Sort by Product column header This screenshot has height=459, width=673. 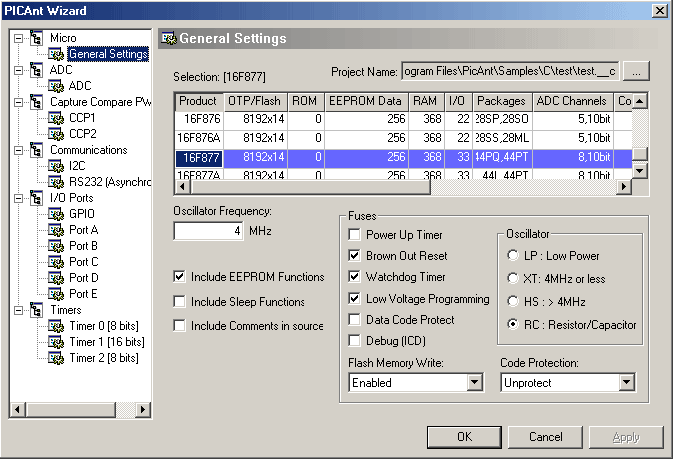pos(198,101)
